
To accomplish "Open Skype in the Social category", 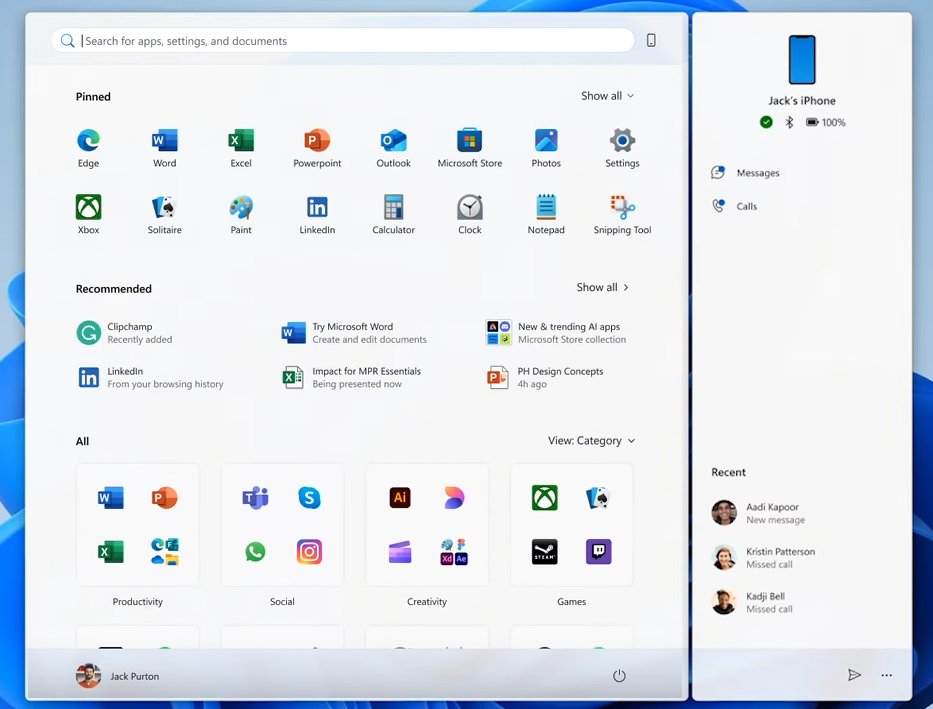I will [309, 497].
